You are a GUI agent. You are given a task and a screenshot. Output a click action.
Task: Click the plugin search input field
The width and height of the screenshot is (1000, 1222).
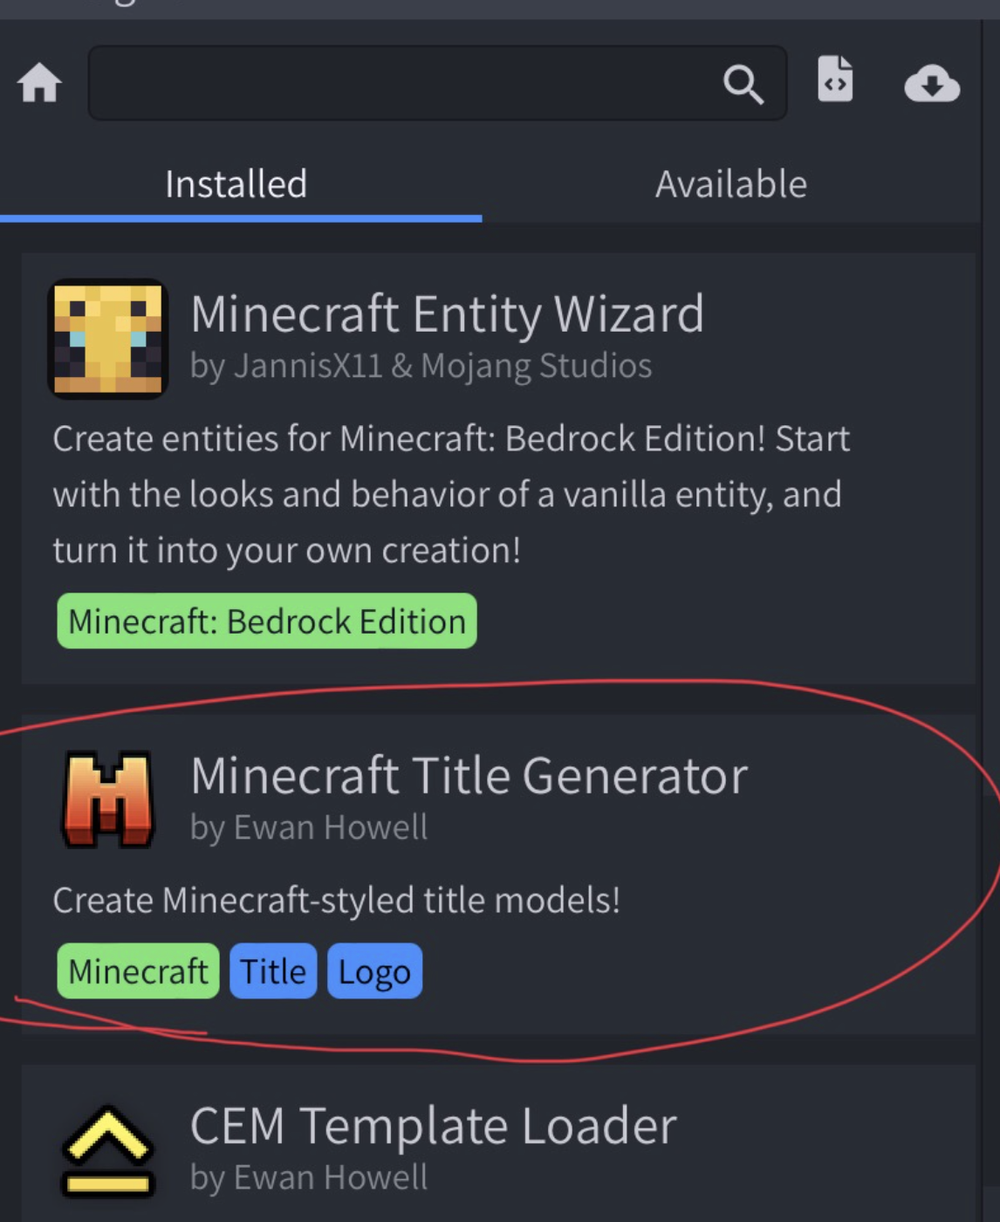coord(437,83)
